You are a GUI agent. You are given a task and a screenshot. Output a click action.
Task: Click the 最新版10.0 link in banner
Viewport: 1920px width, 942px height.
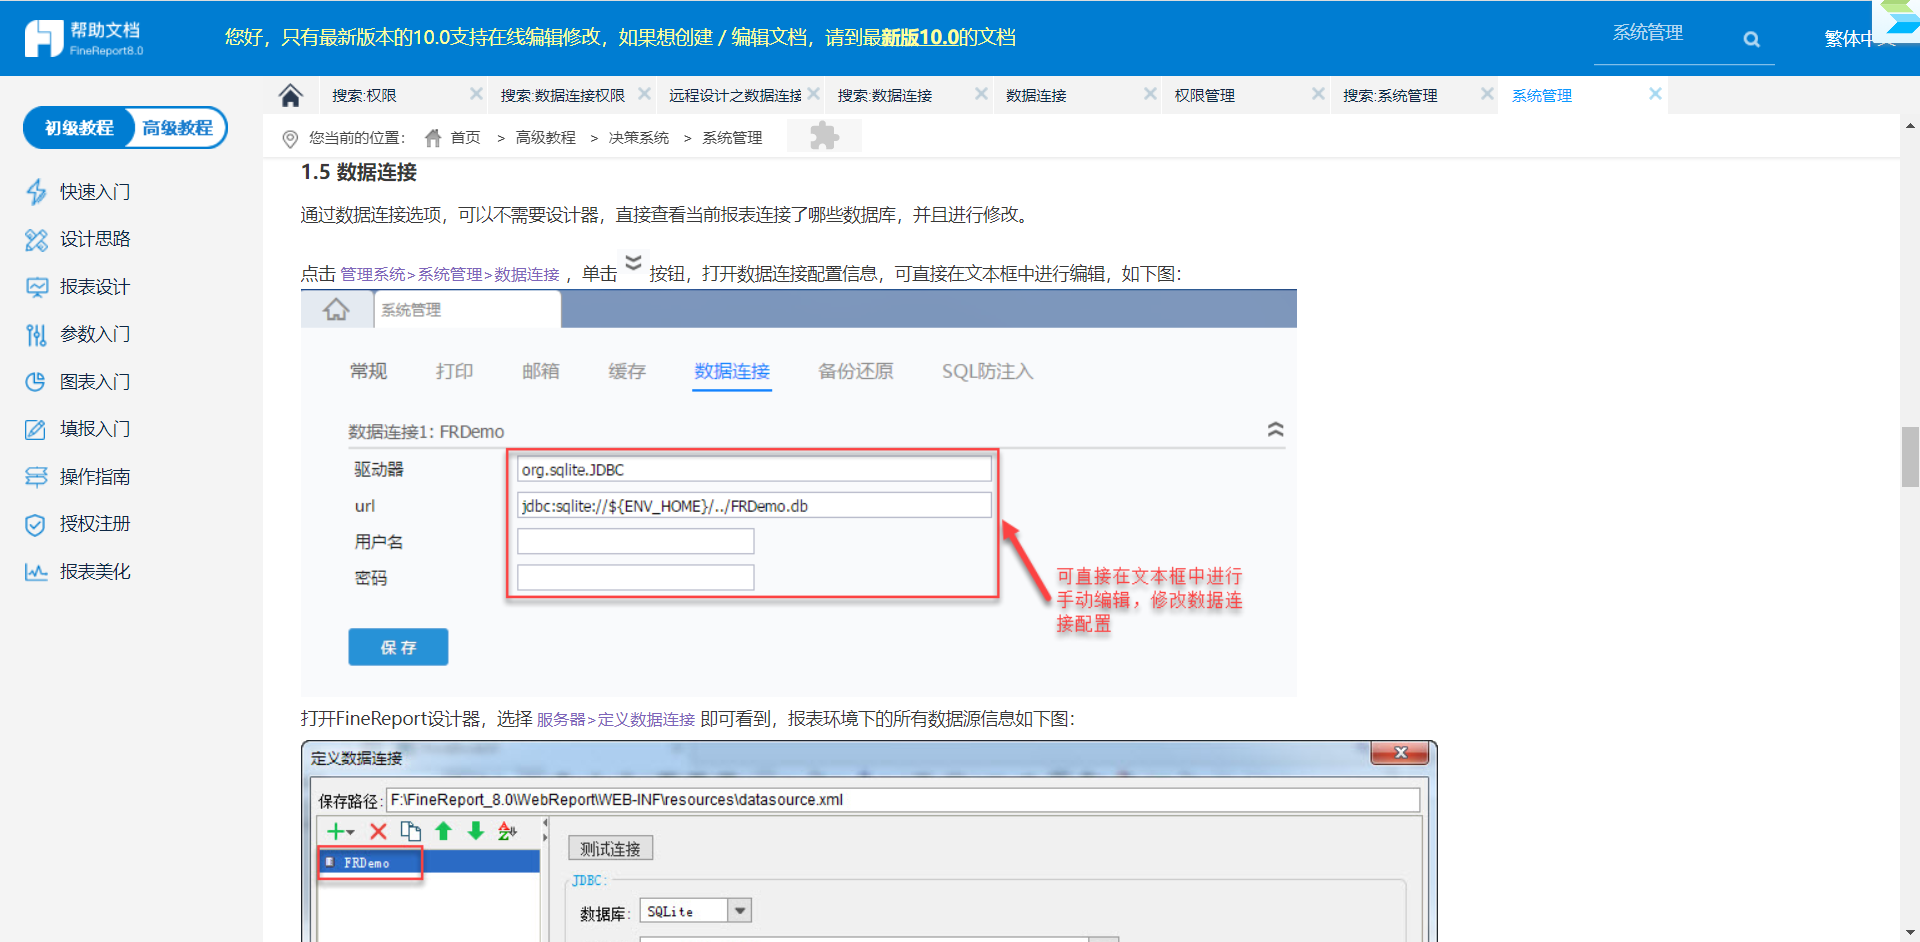tap(920, 38)
